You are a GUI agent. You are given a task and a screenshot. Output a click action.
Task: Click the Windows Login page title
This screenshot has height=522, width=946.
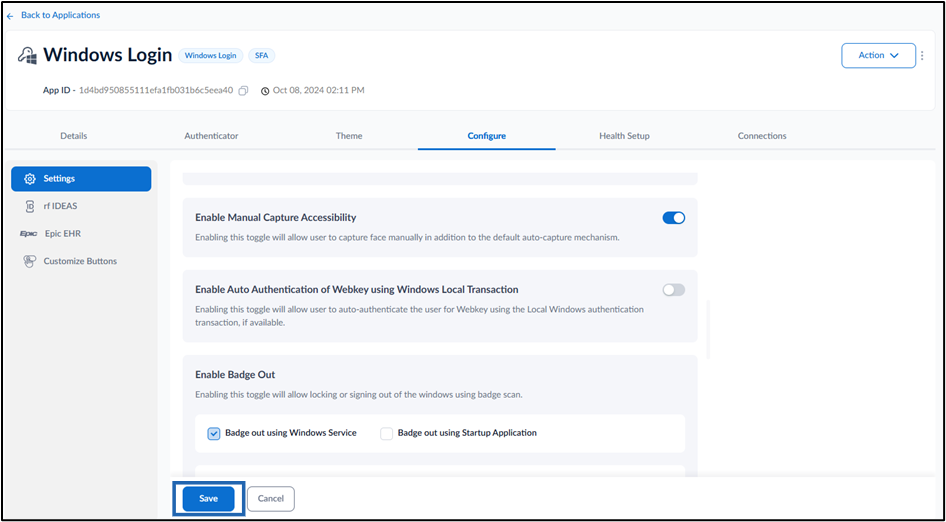pyautogui.click(x=108, y=56)
